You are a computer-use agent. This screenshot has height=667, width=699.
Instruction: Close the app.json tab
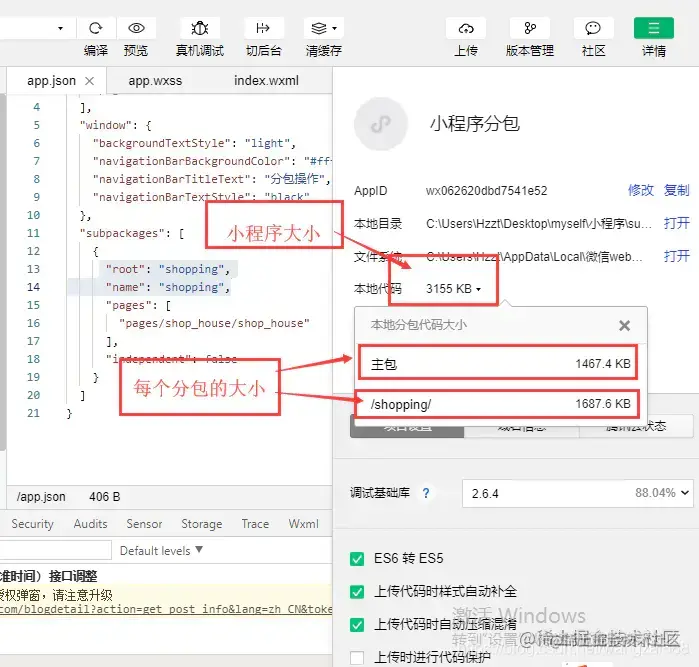point(90,81)
